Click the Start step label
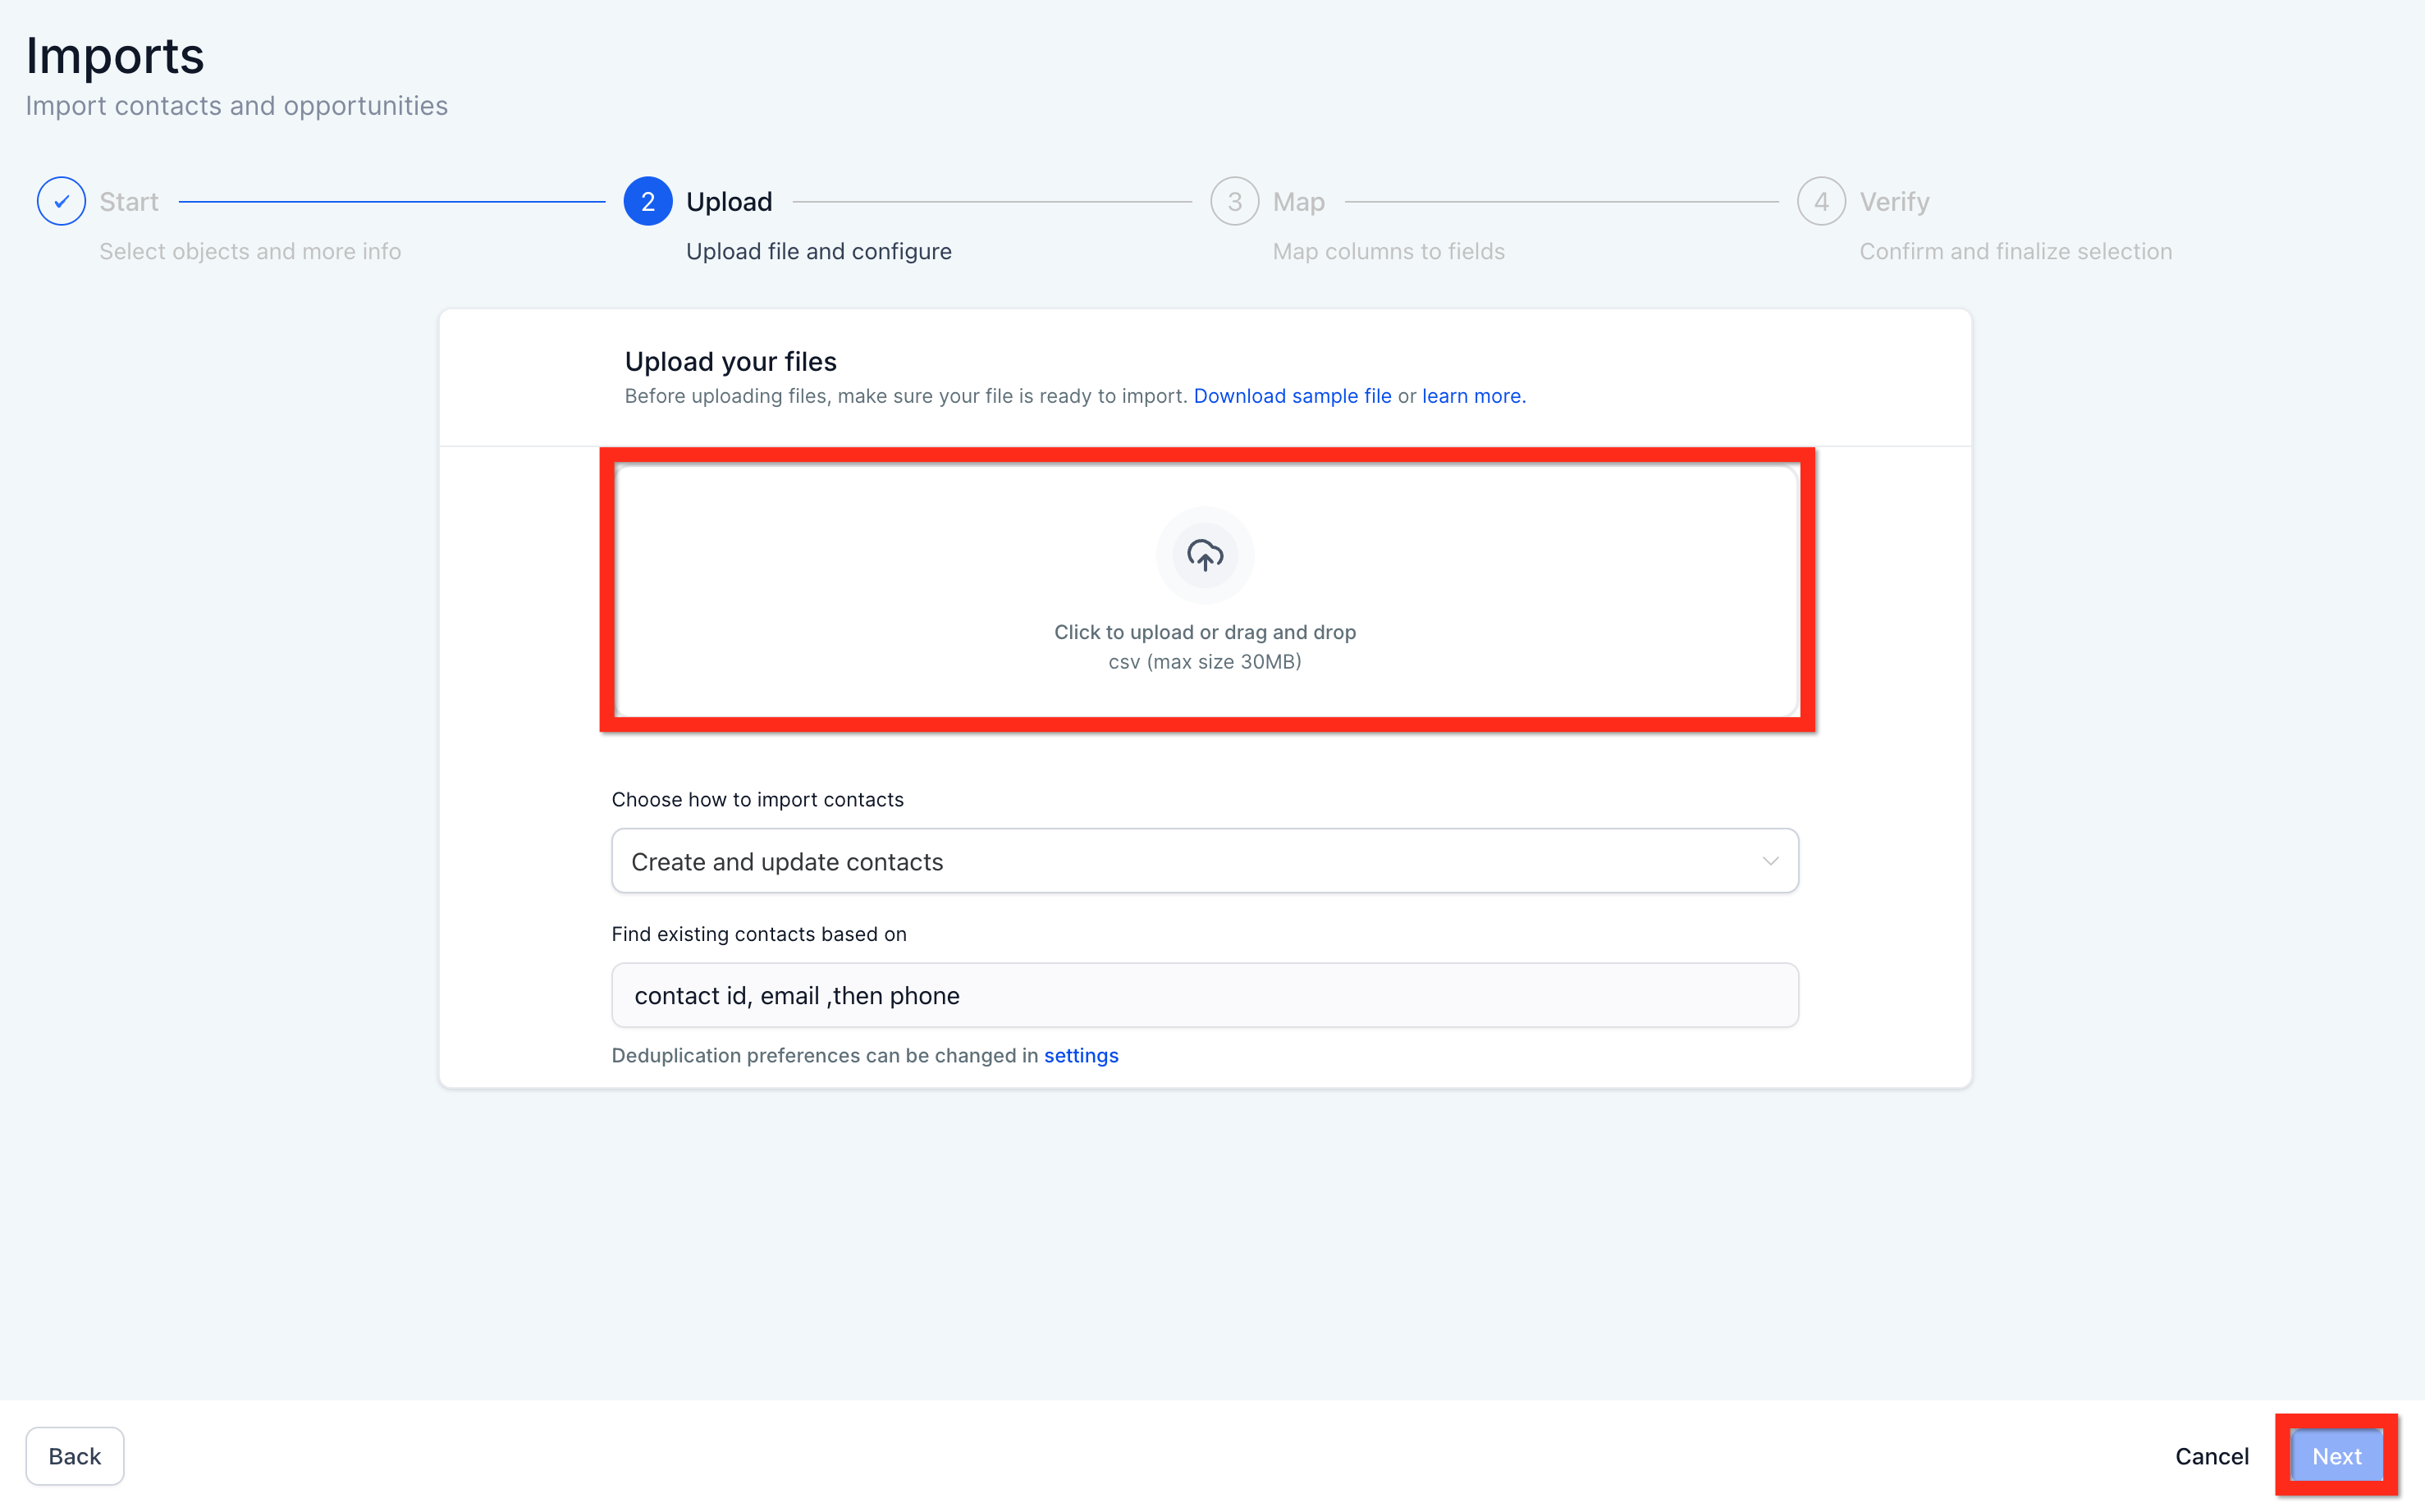This screenshot has height=1512, width=2425. pos(128,200)
